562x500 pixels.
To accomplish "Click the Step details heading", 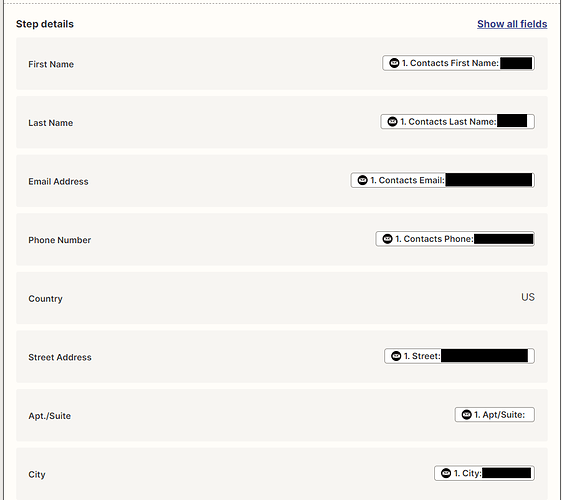I will point(45,24).
